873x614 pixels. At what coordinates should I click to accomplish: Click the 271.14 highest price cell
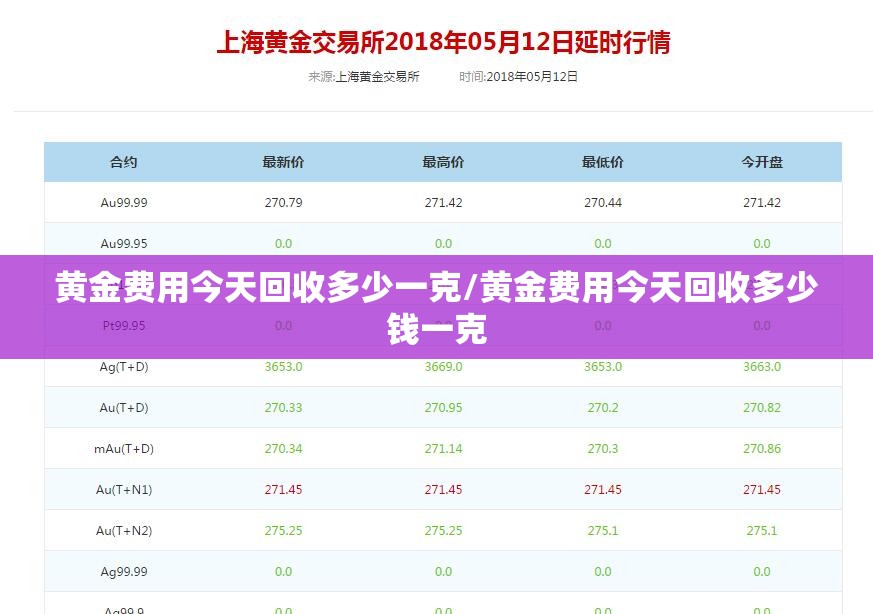tap(443, 449)
